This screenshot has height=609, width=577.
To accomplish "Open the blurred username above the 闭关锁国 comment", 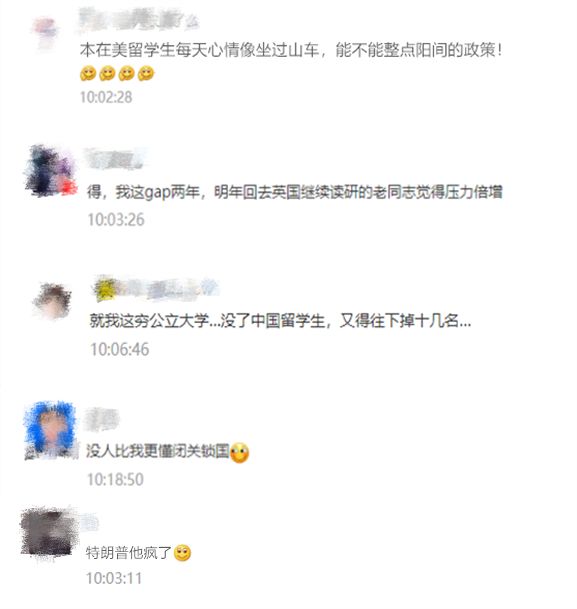I will click(x=101, y=419).
